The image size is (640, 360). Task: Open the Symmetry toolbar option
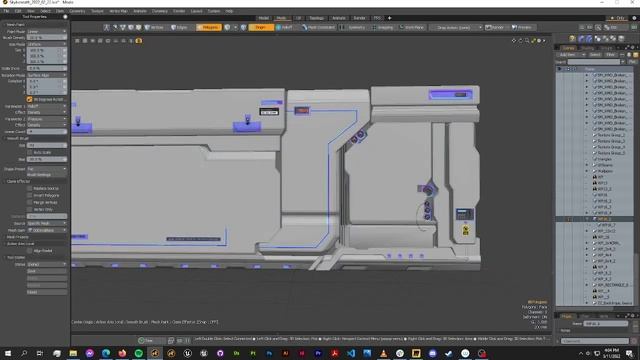(x=353, y=27)
